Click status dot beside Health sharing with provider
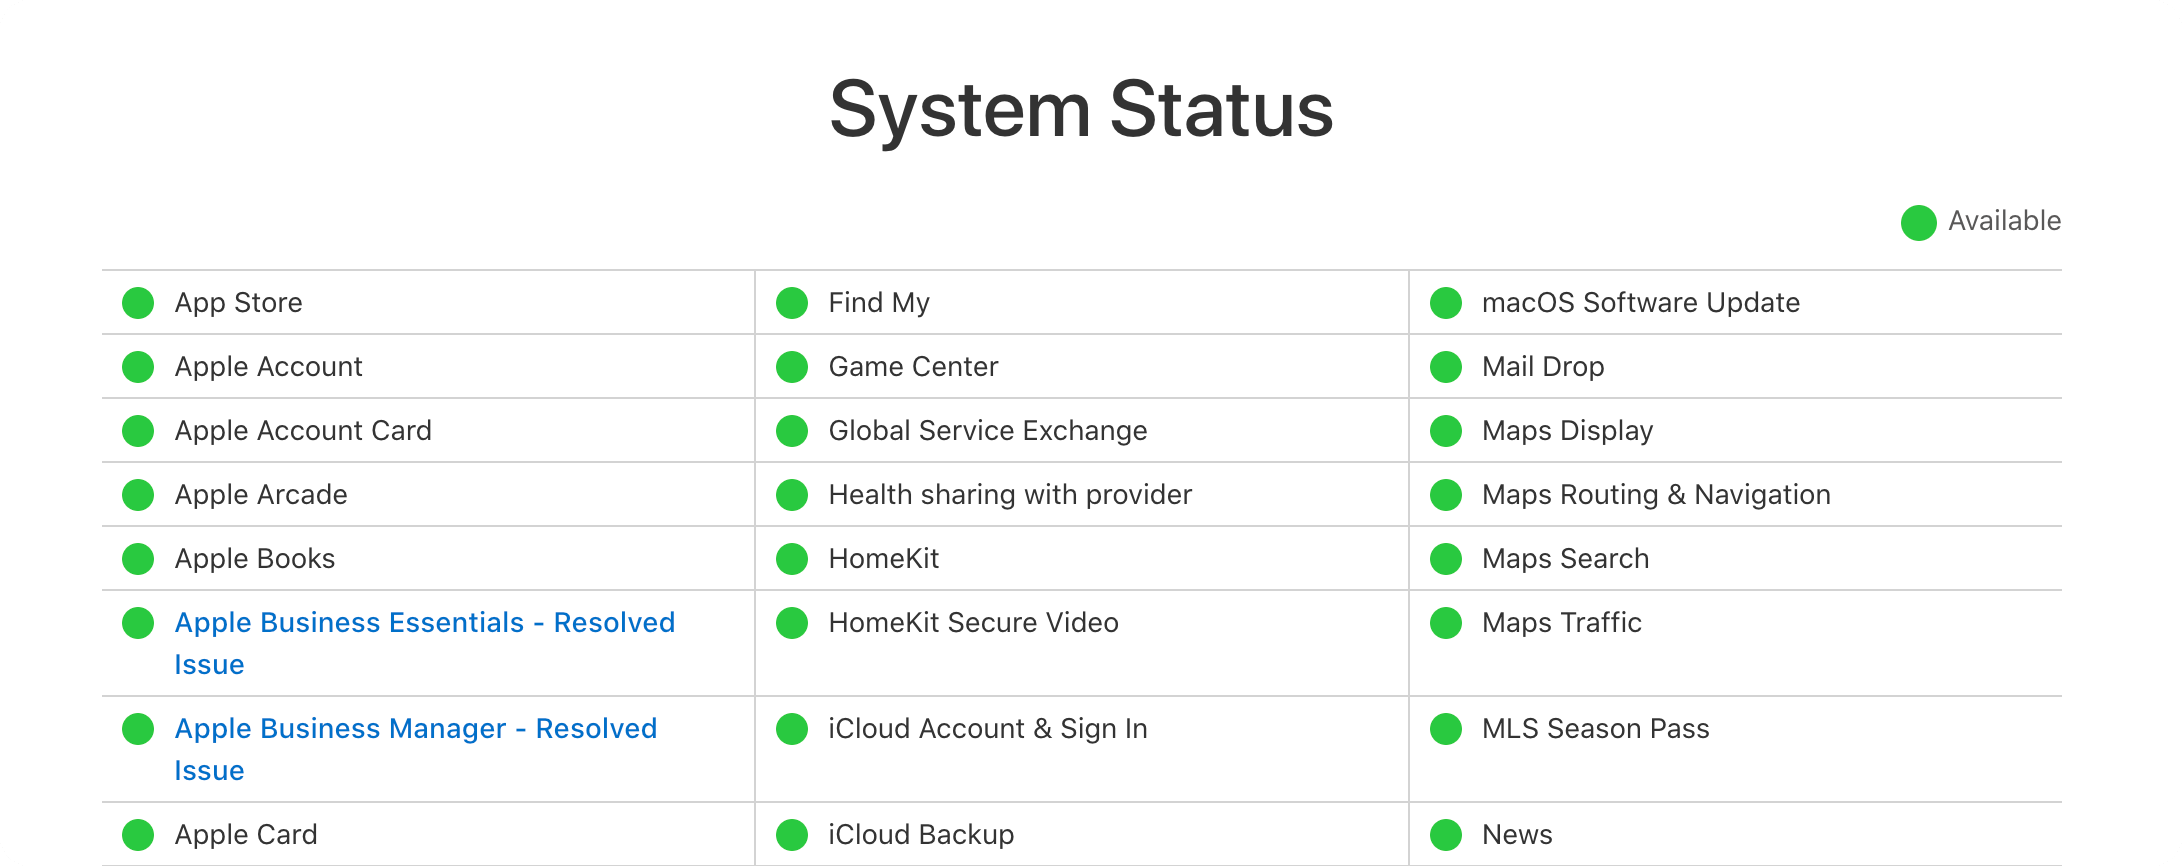 tap(792, 495)
